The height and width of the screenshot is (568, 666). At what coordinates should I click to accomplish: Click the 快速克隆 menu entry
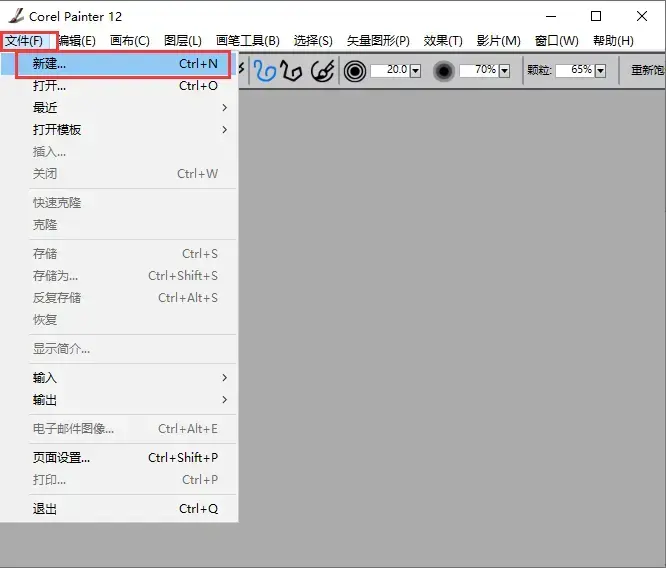click(119, 203)
